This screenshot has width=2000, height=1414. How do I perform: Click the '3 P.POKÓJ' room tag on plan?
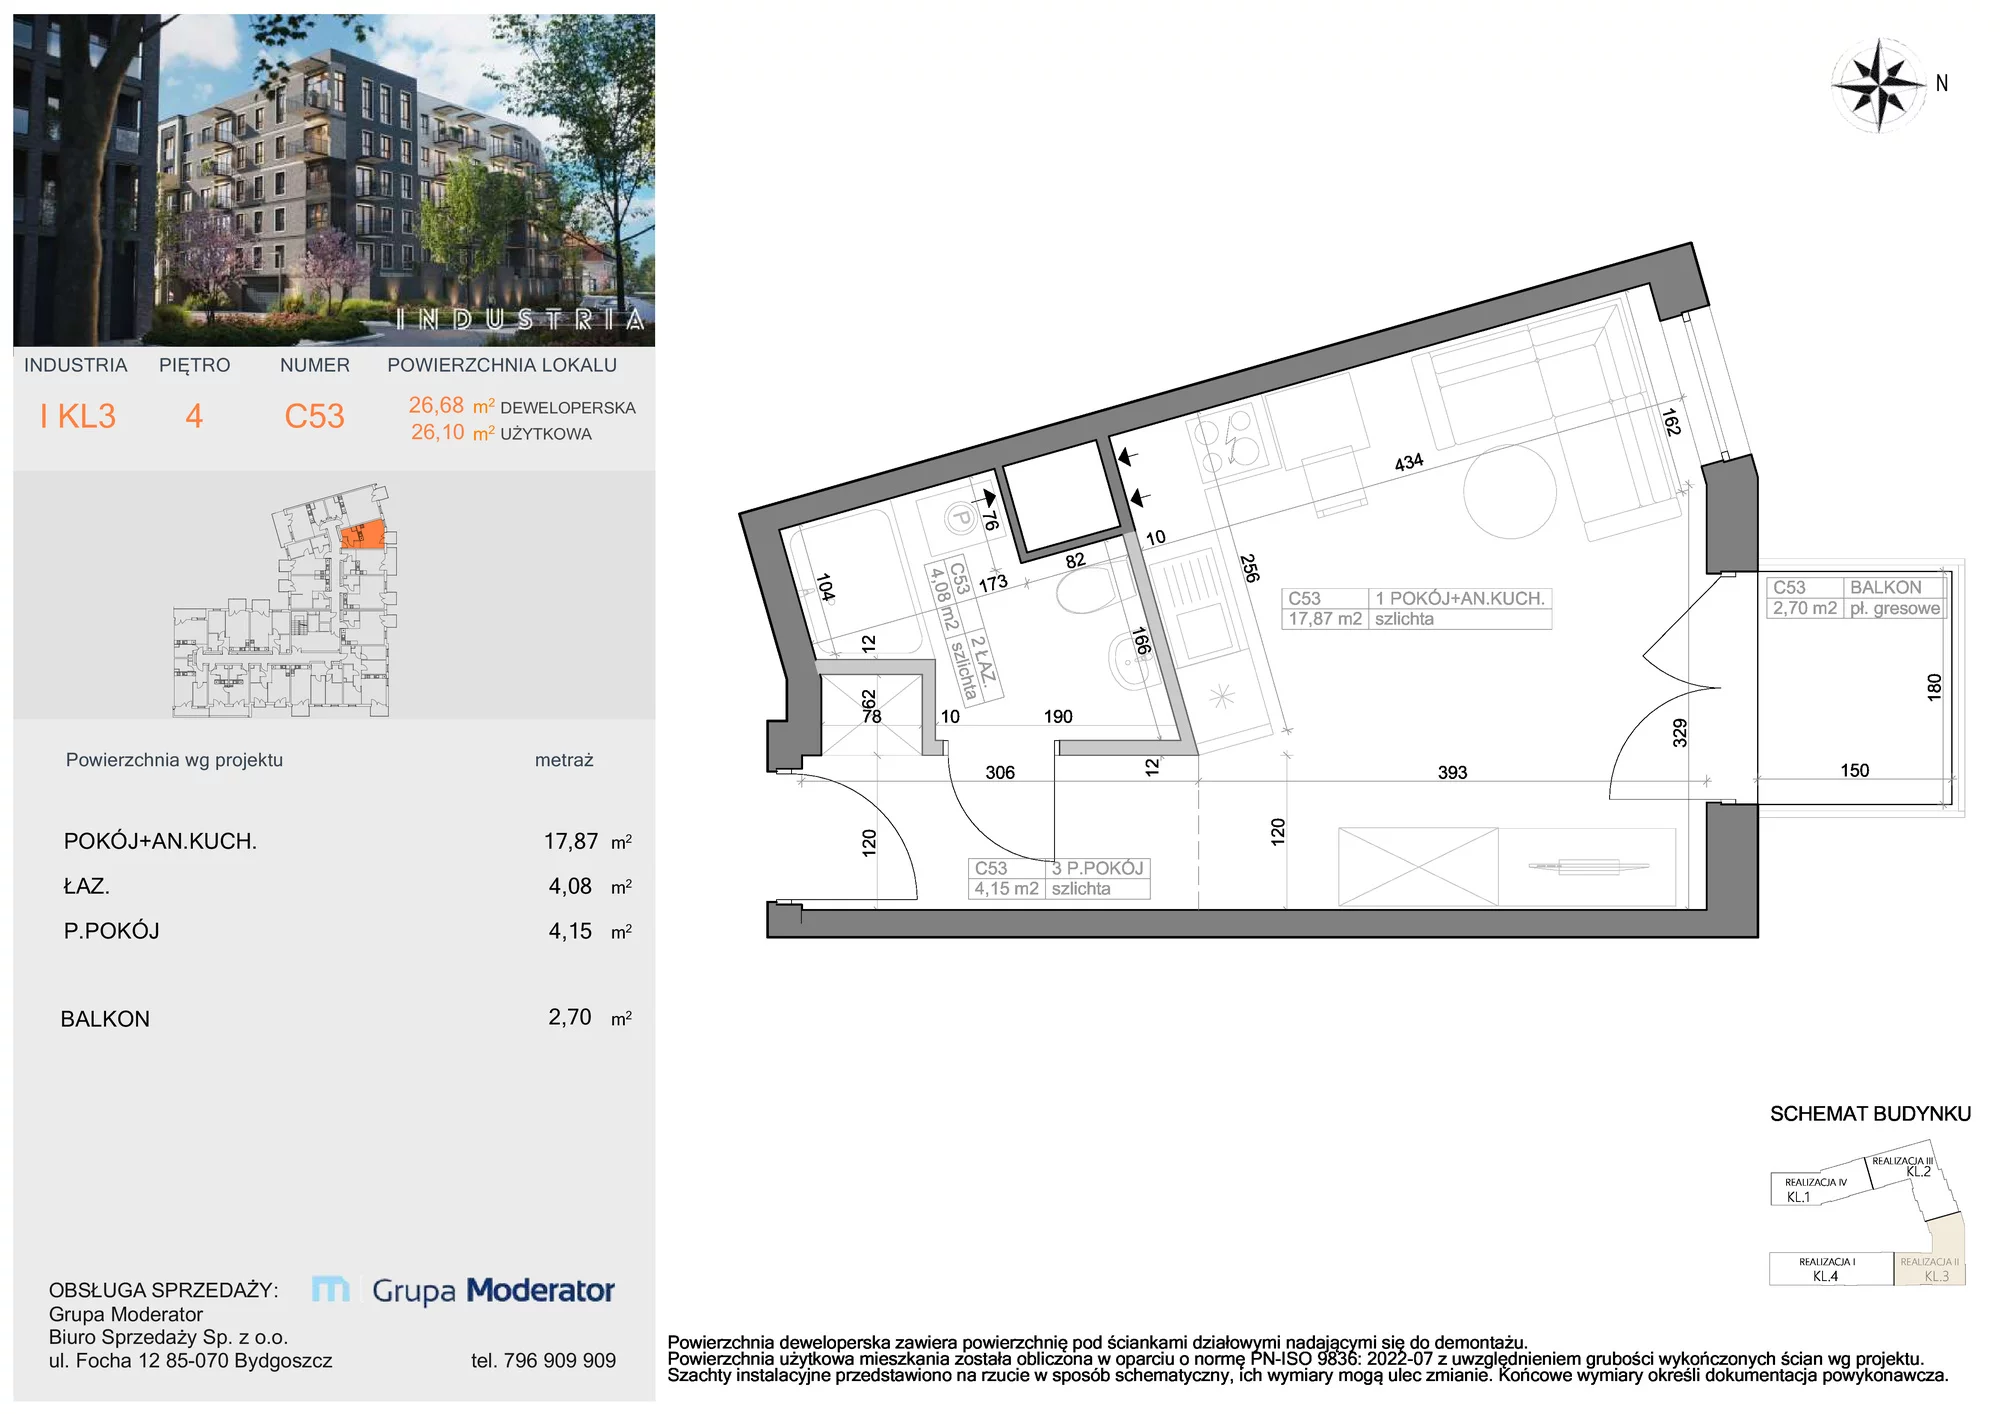point(1059,878)
